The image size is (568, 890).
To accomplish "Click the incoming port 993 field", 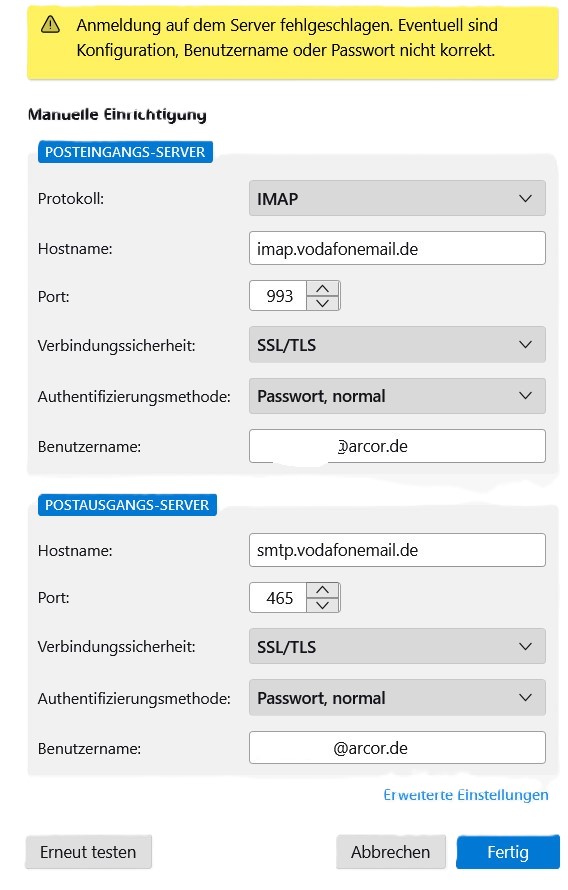I will [279, 296].
